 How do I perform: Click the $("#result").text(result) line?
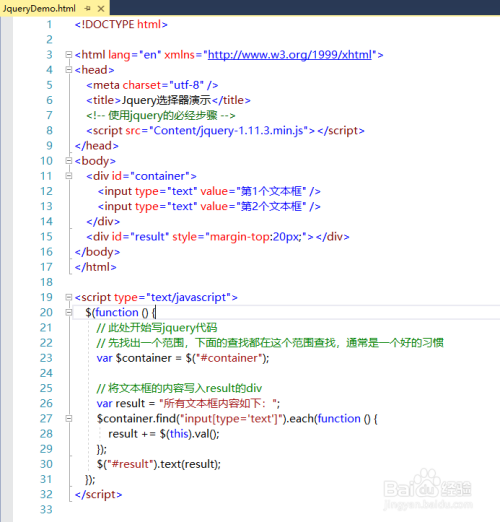point(159,464)
